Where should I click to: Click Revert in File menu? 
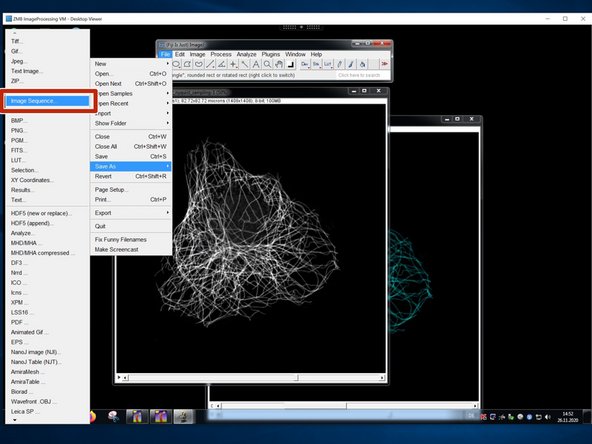pyautogui.click(x=131, y=176)
